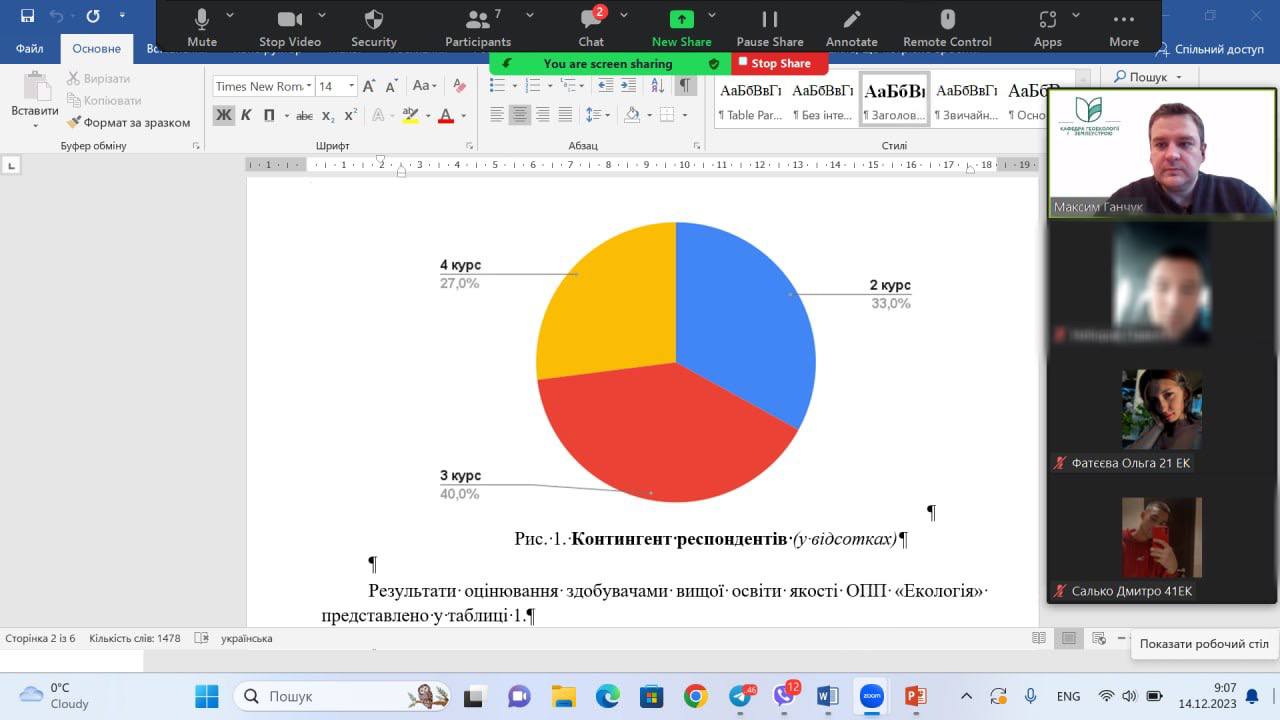The width and height of the screenshot is (1280, 720).
Task: Open the Файл menu tab
Action: point(30,48)
